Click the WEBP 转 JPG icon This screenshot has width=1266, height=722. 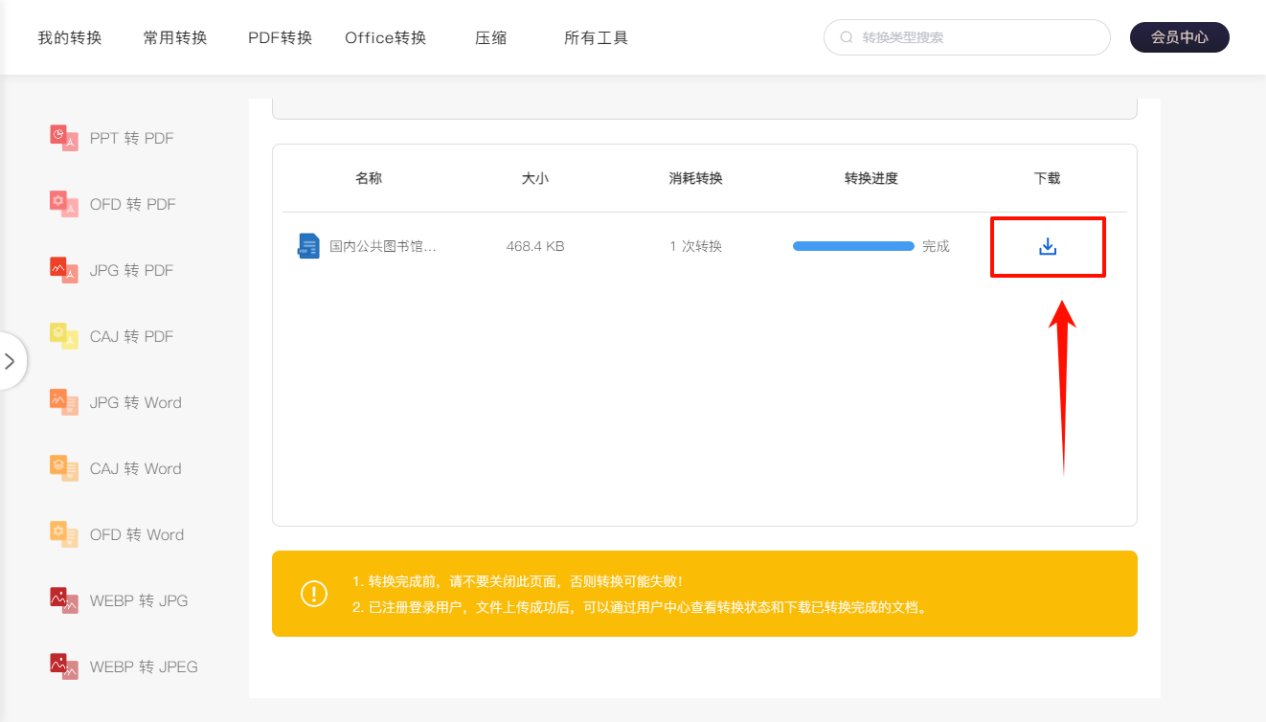pyautogui.click(x=64, y=600)
